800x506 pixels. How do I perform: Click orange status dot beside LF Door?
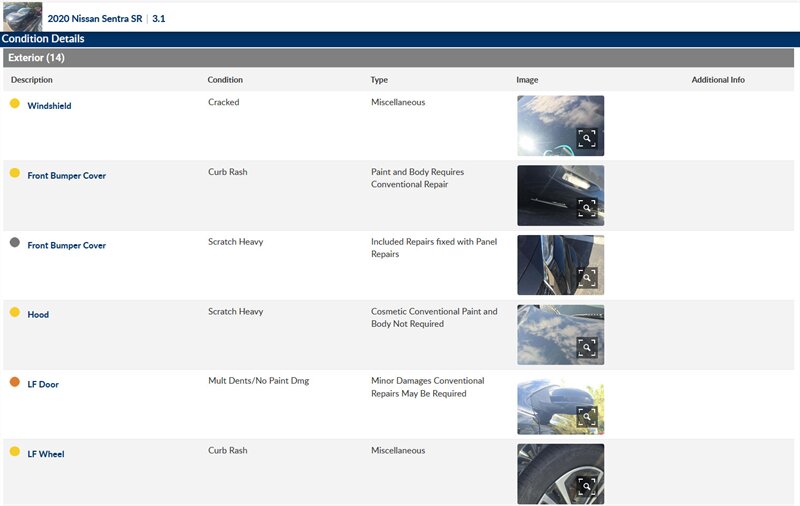coord(15,382)
